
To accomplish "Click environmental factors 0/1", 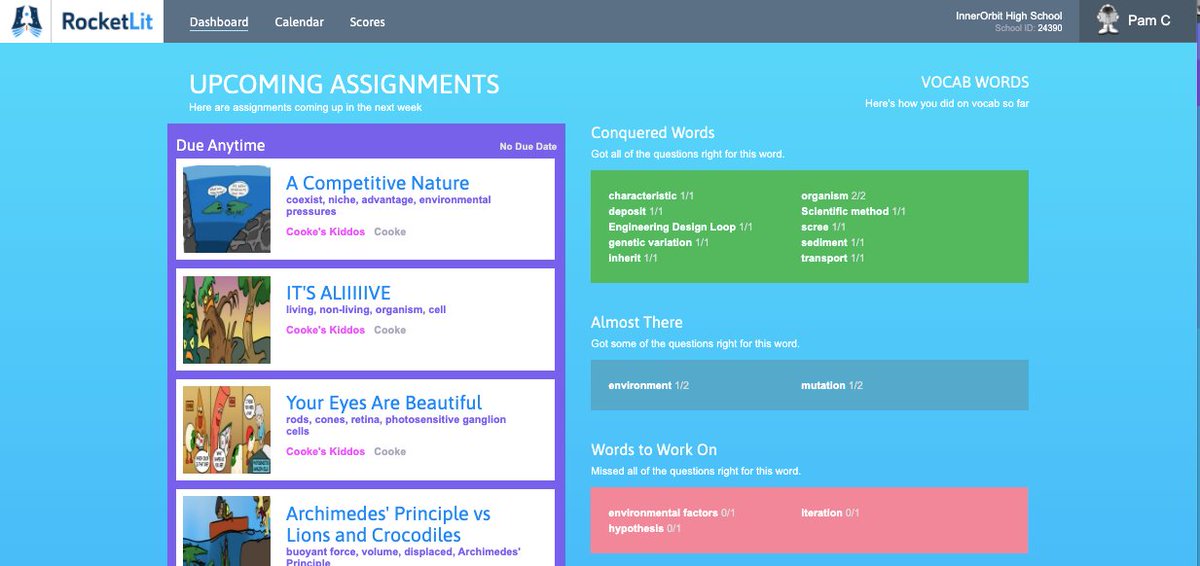I will 671,513.
